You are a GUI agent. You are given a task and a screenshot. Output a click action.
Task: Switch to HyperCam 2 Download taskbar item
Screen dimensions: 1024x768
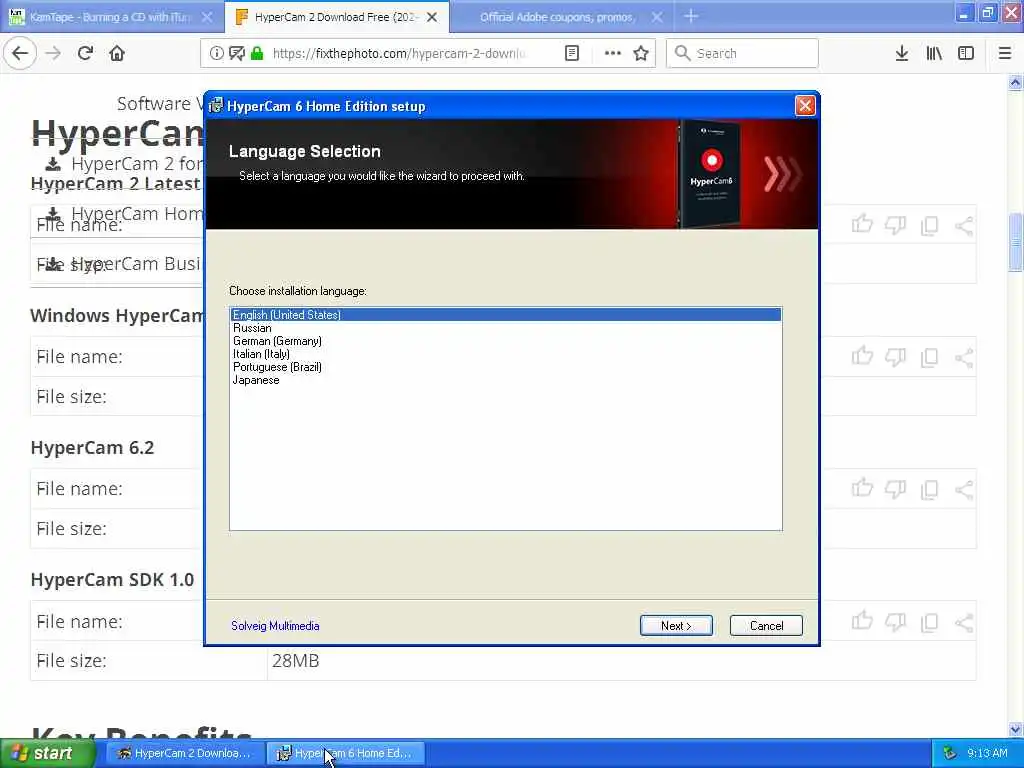coord(185,753)
